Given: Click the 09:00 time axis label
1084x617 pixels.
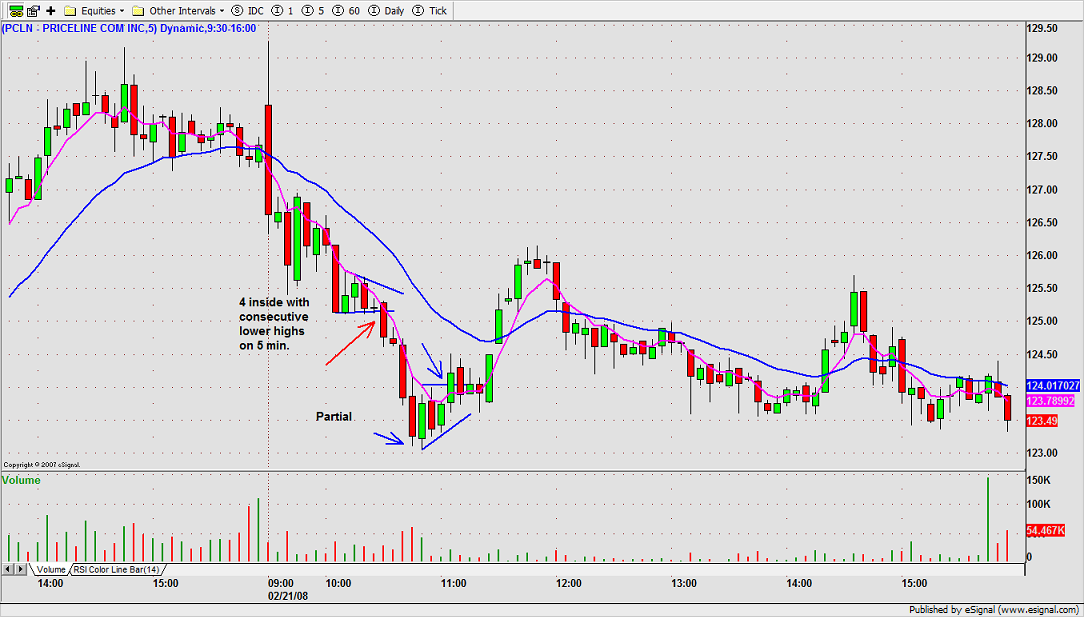Looking at the screenshot, I should click(281, 583).
